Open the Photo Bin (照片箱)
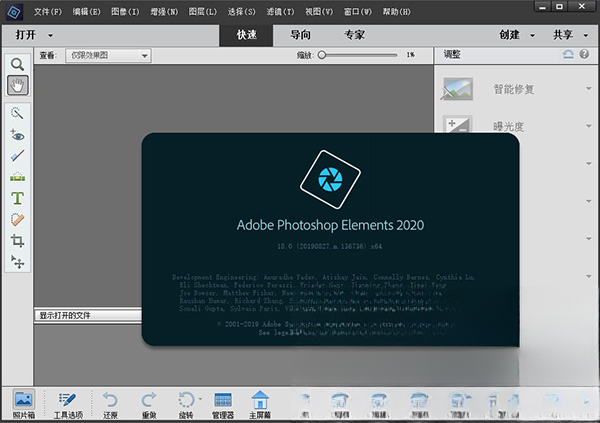Viewport: 600px width, 423px height. point(24,404)
